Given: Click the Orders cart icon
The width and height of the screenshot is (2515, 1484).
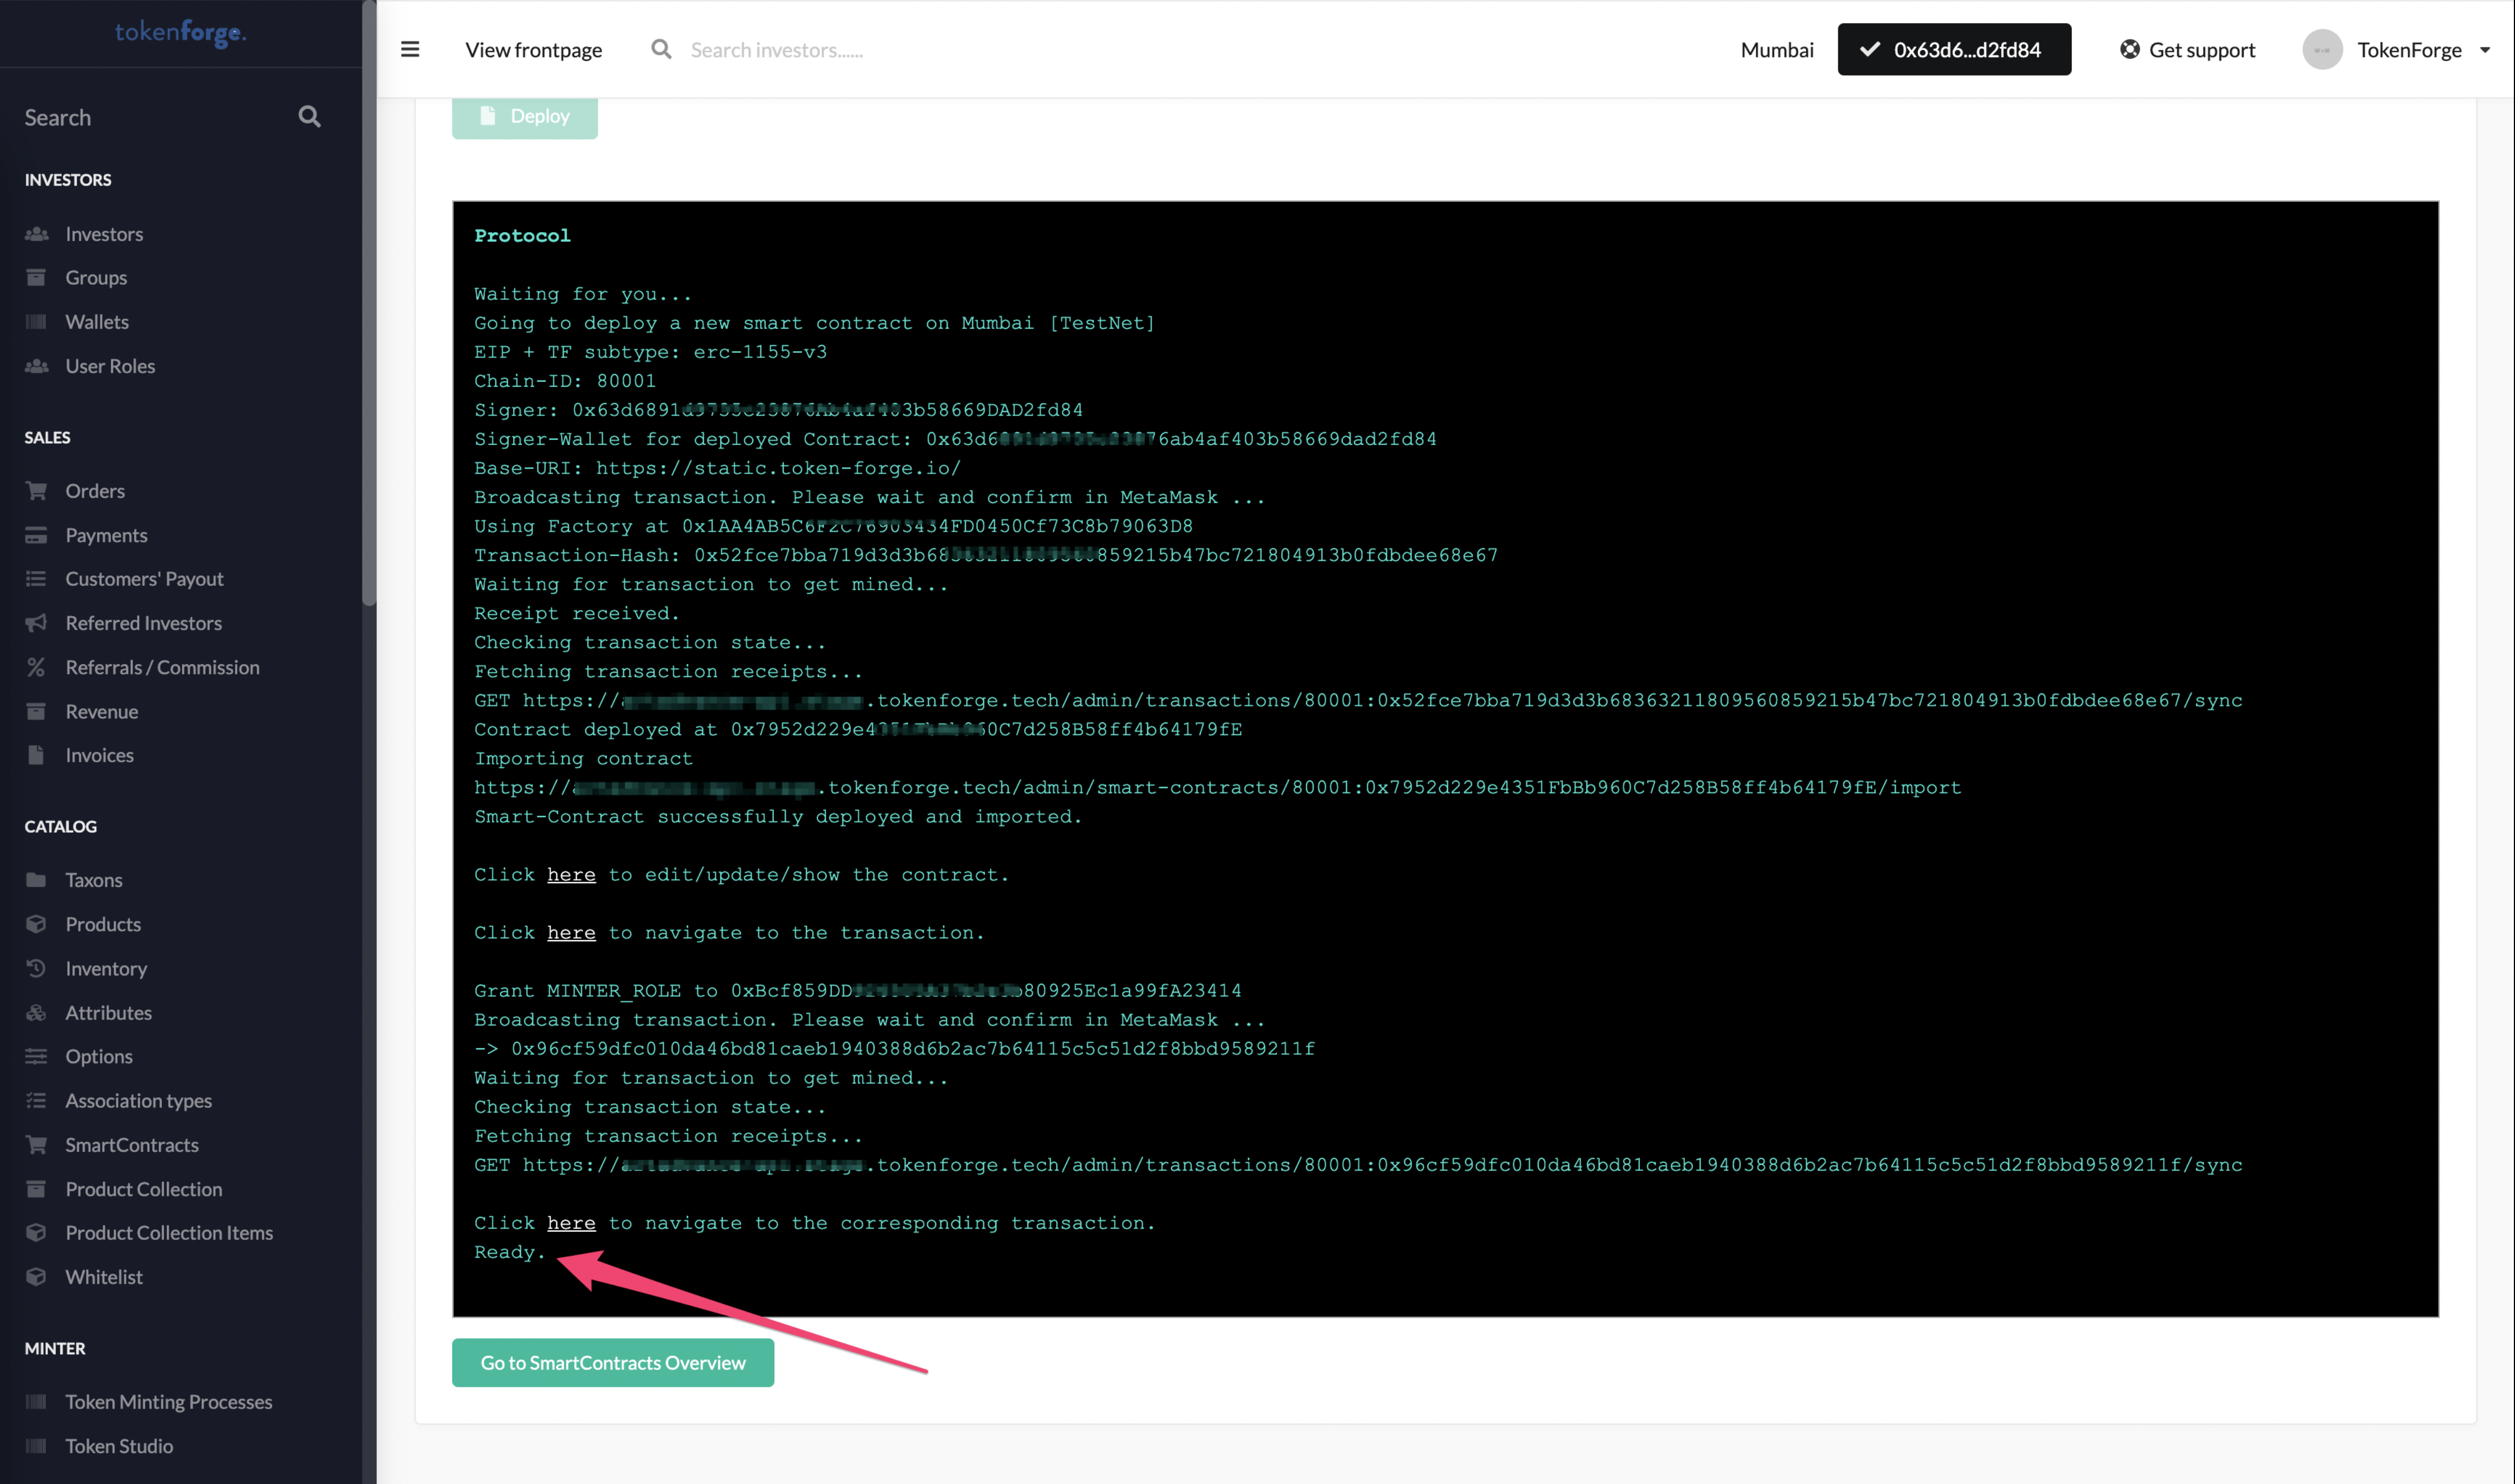Looking at the screenshot, I should 37,490.
